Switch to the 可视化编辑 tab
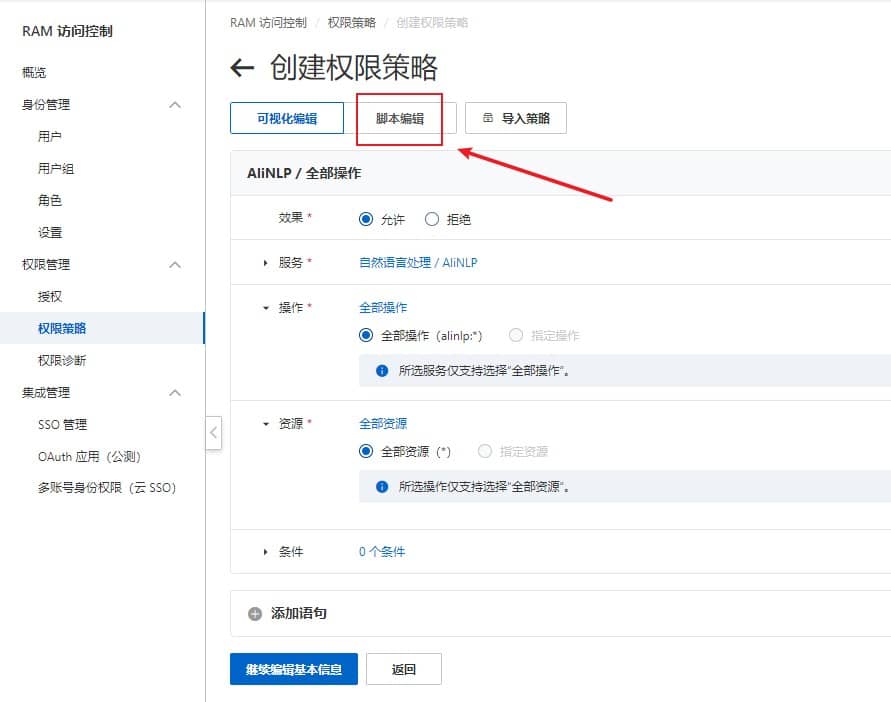Screen dimensions: 891x702 pos(287,118)
